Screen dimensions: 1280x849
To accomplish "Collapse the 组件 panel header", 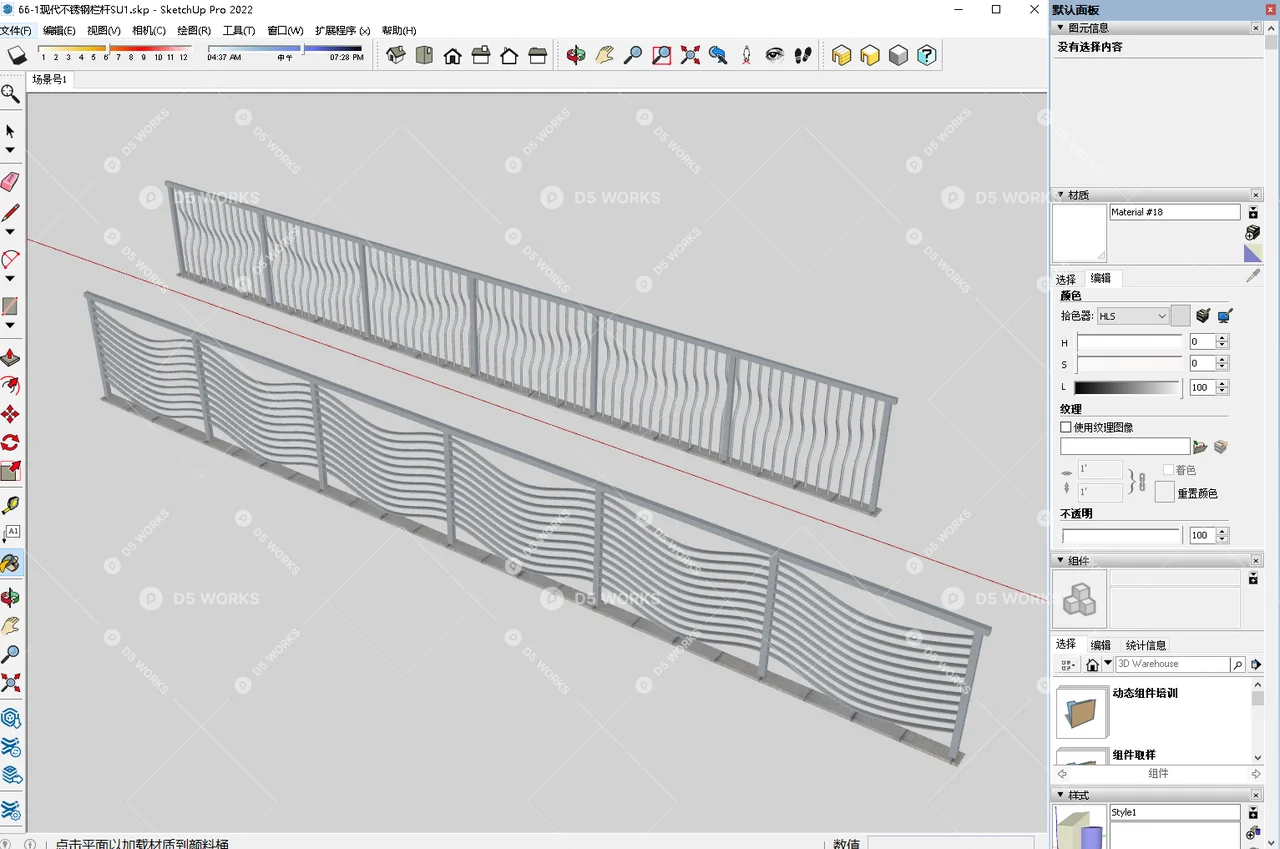I will tap(1062, 560).
